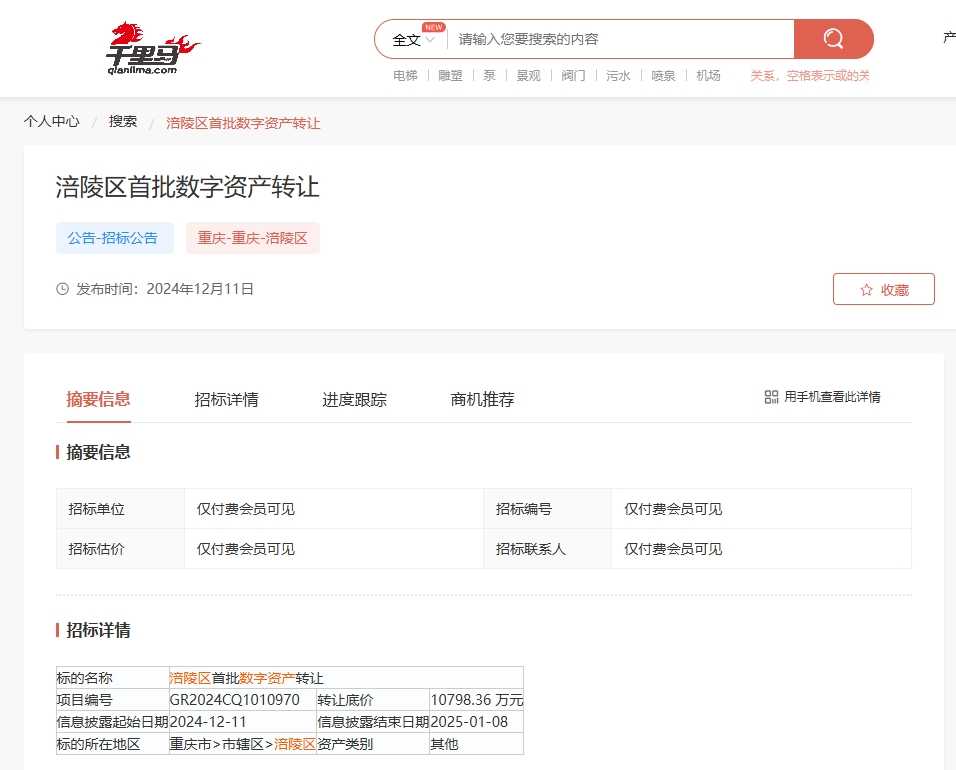This screenshot has width=956, height=770.
Task: Click the clock icon beside 发布时间
Action: 63,289
